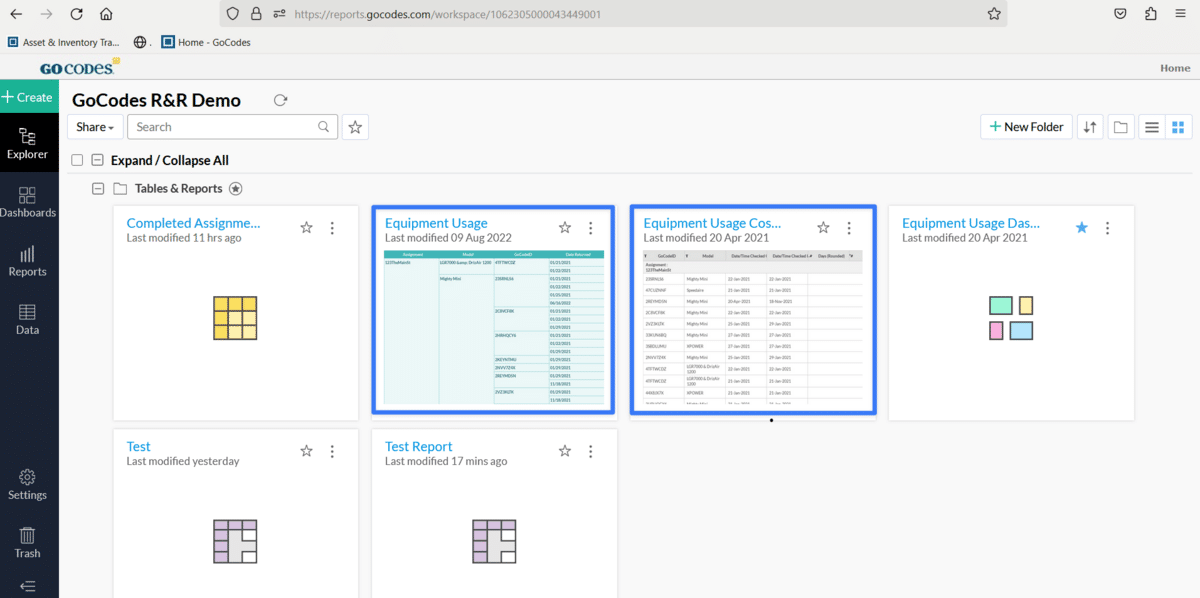Show favorites with the star filter button
Screen dimensions: 1200x598
point(355,127)
